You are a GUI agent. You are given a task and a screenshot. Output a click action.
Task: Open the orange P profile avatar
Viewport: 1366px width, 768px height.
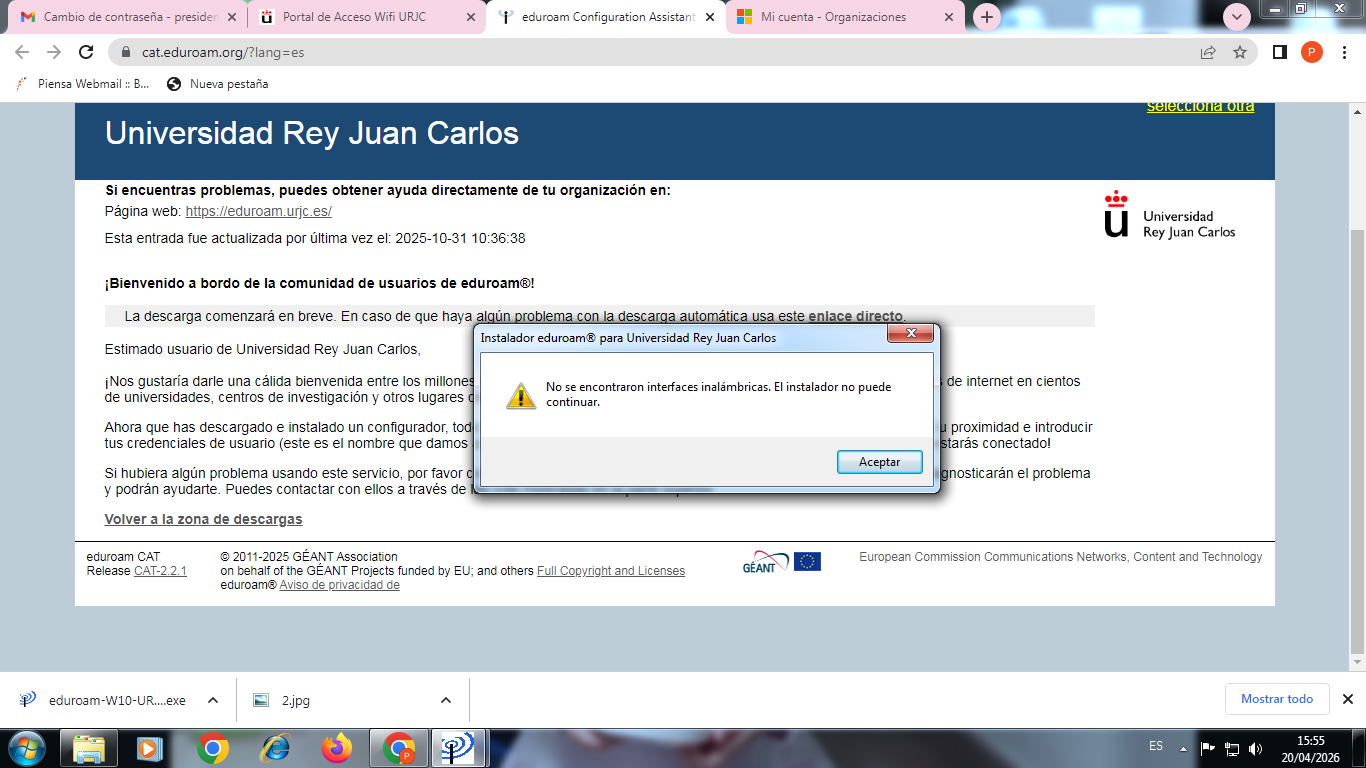tap(1311, 52)
